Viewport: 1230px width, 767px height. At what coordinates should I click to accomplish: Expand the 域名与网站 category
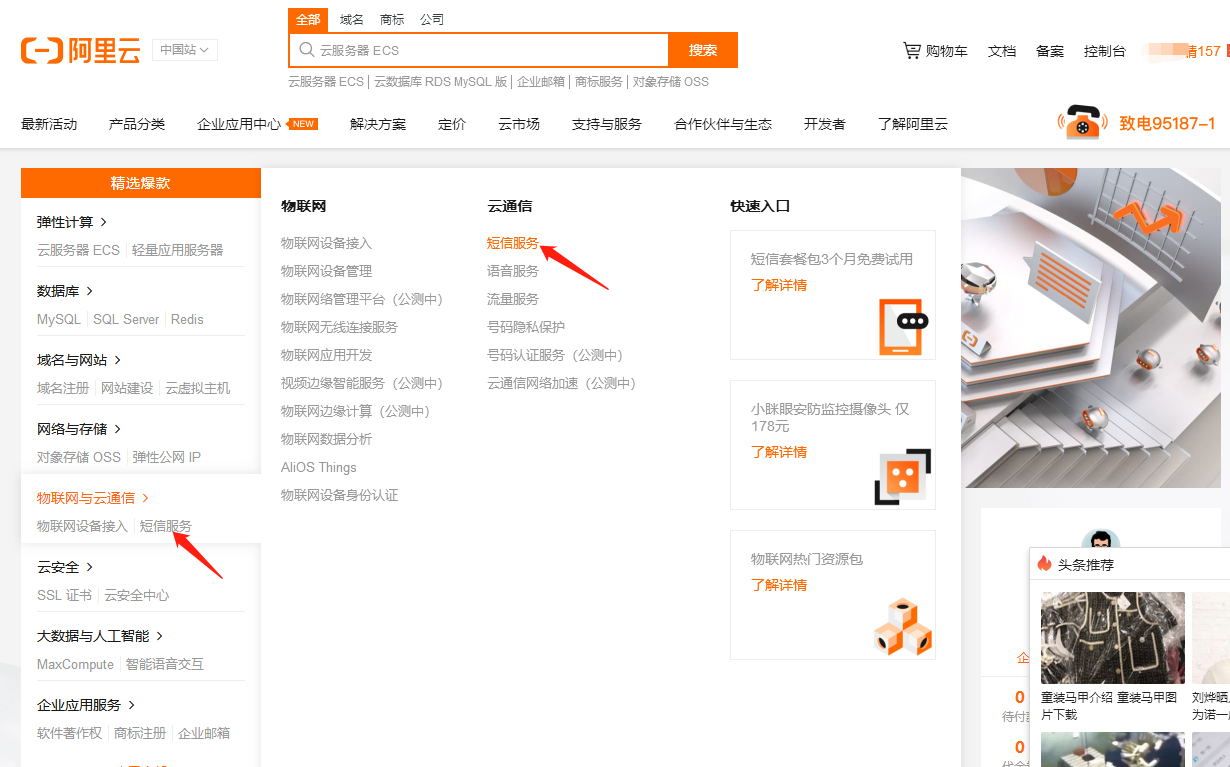coord(79,360)
